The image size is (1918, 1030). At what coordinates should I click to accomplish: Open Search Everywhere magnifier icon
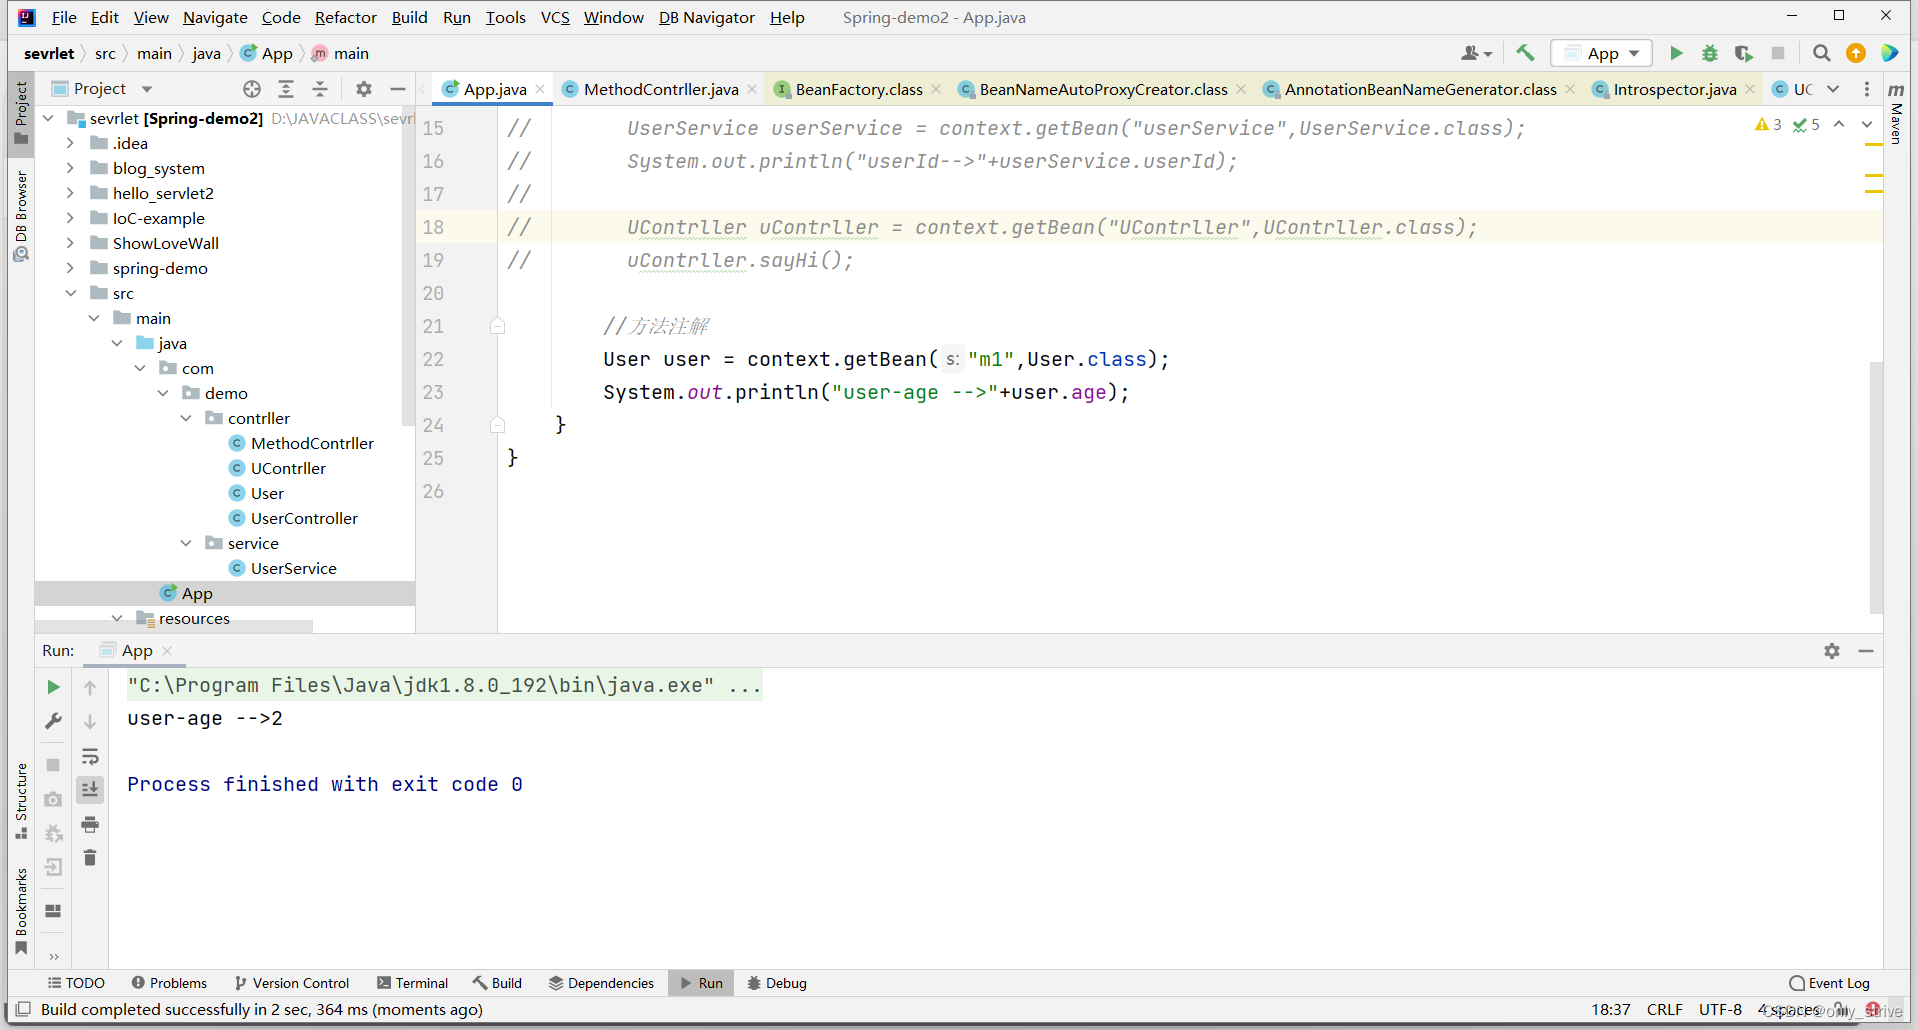(x=1821, y=53)
